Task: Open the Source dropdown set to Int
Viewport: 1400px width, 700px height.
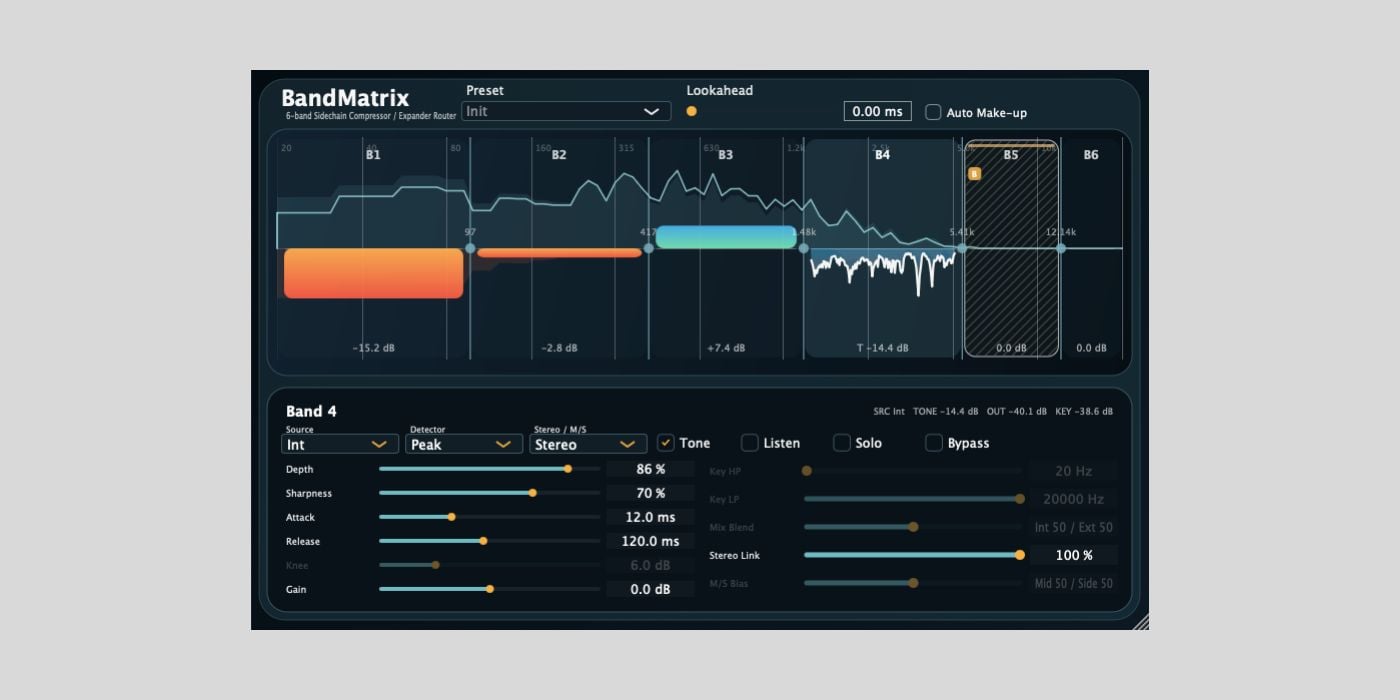Action: point(340,444)
